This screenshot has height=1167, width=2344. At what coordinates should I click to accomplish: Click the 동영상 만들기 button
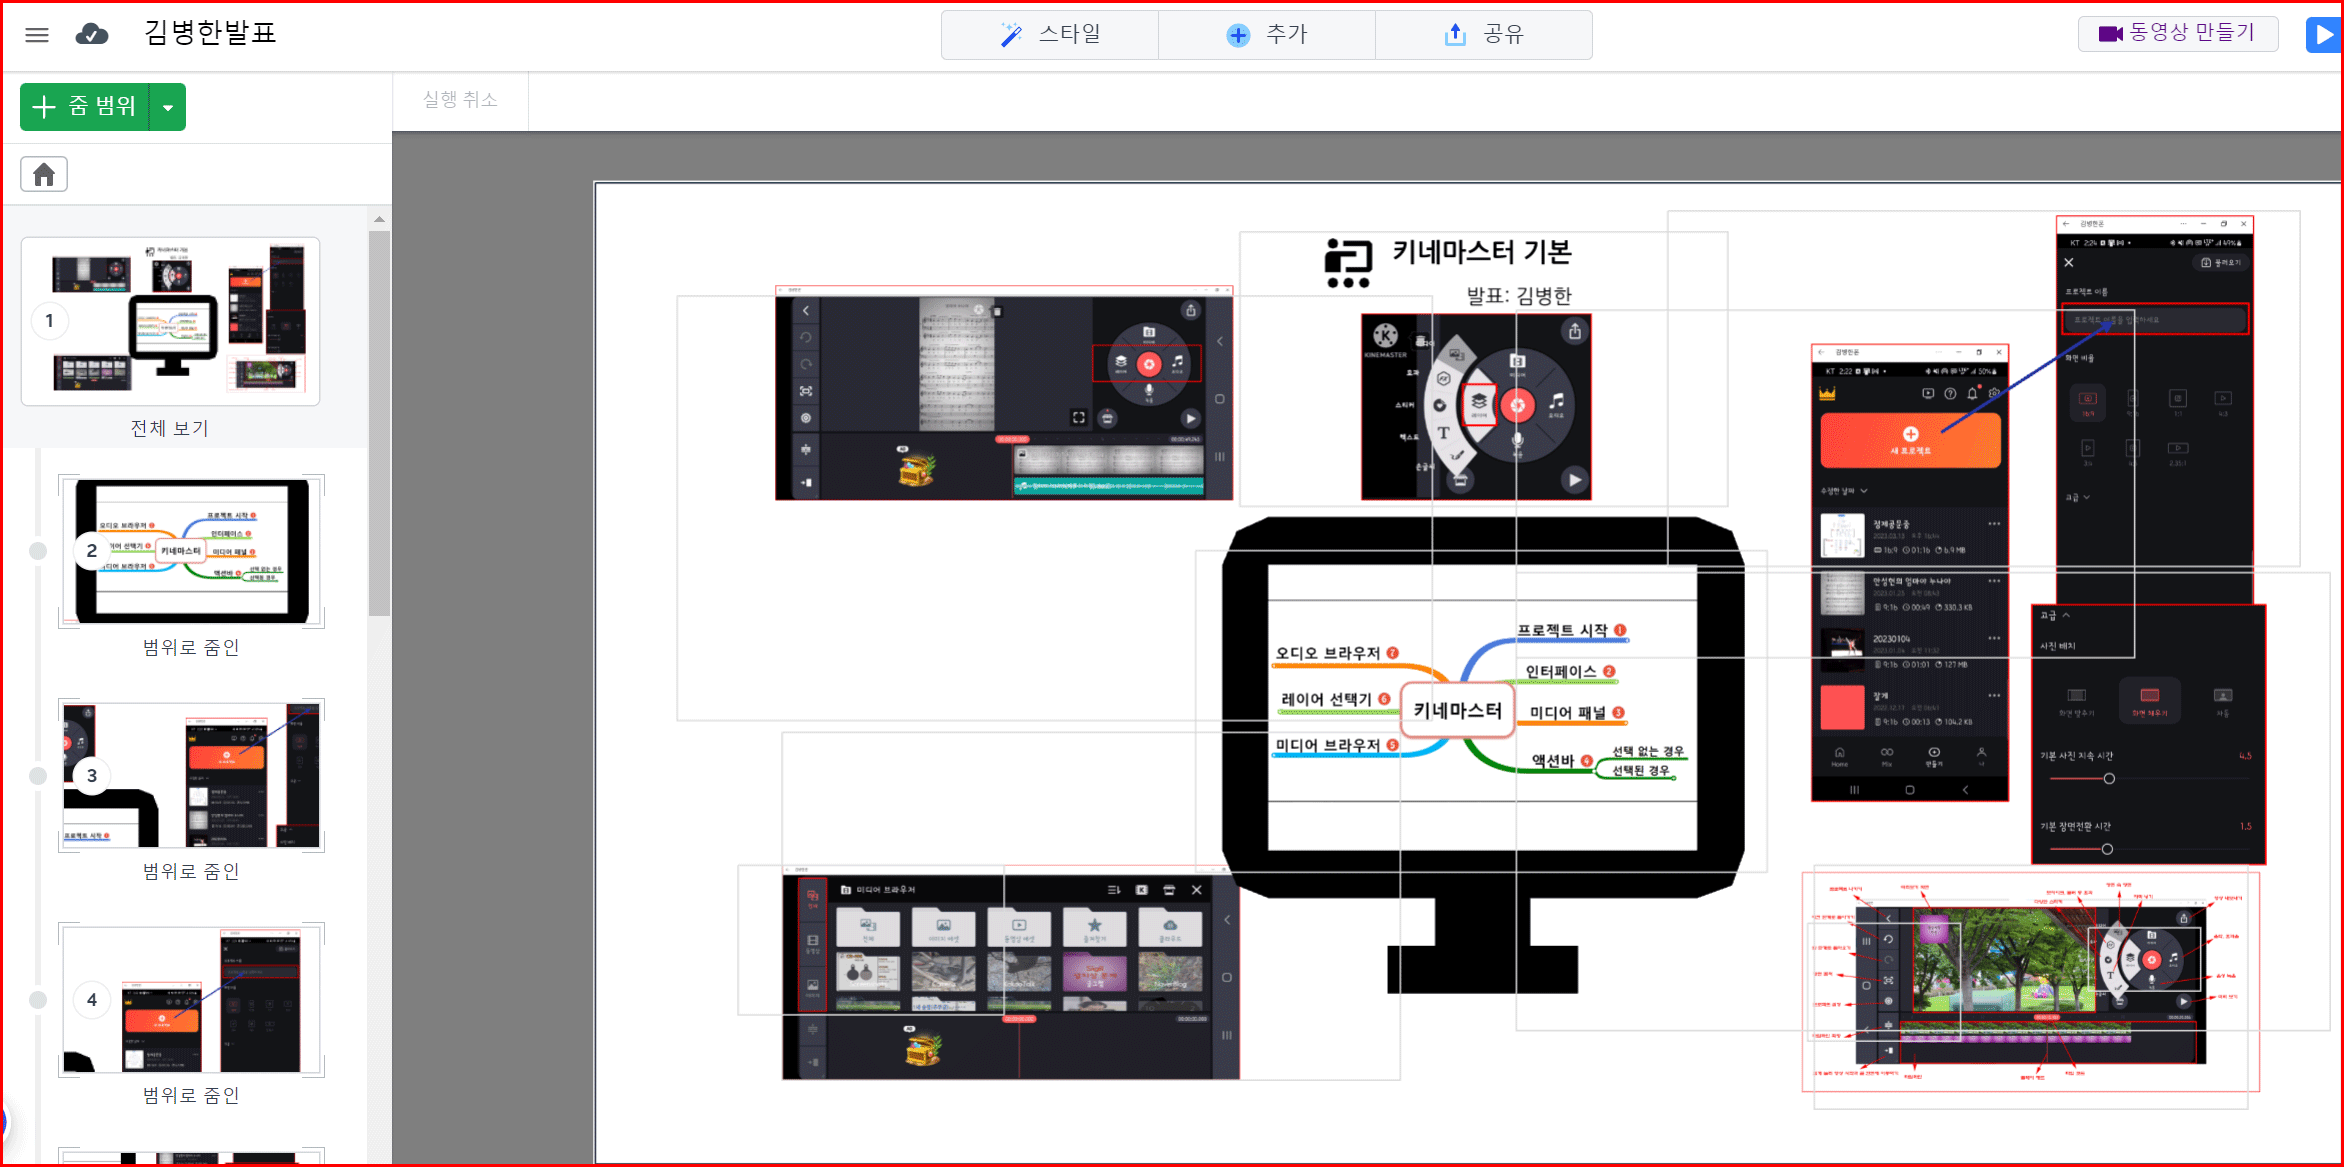[2178, 34]
